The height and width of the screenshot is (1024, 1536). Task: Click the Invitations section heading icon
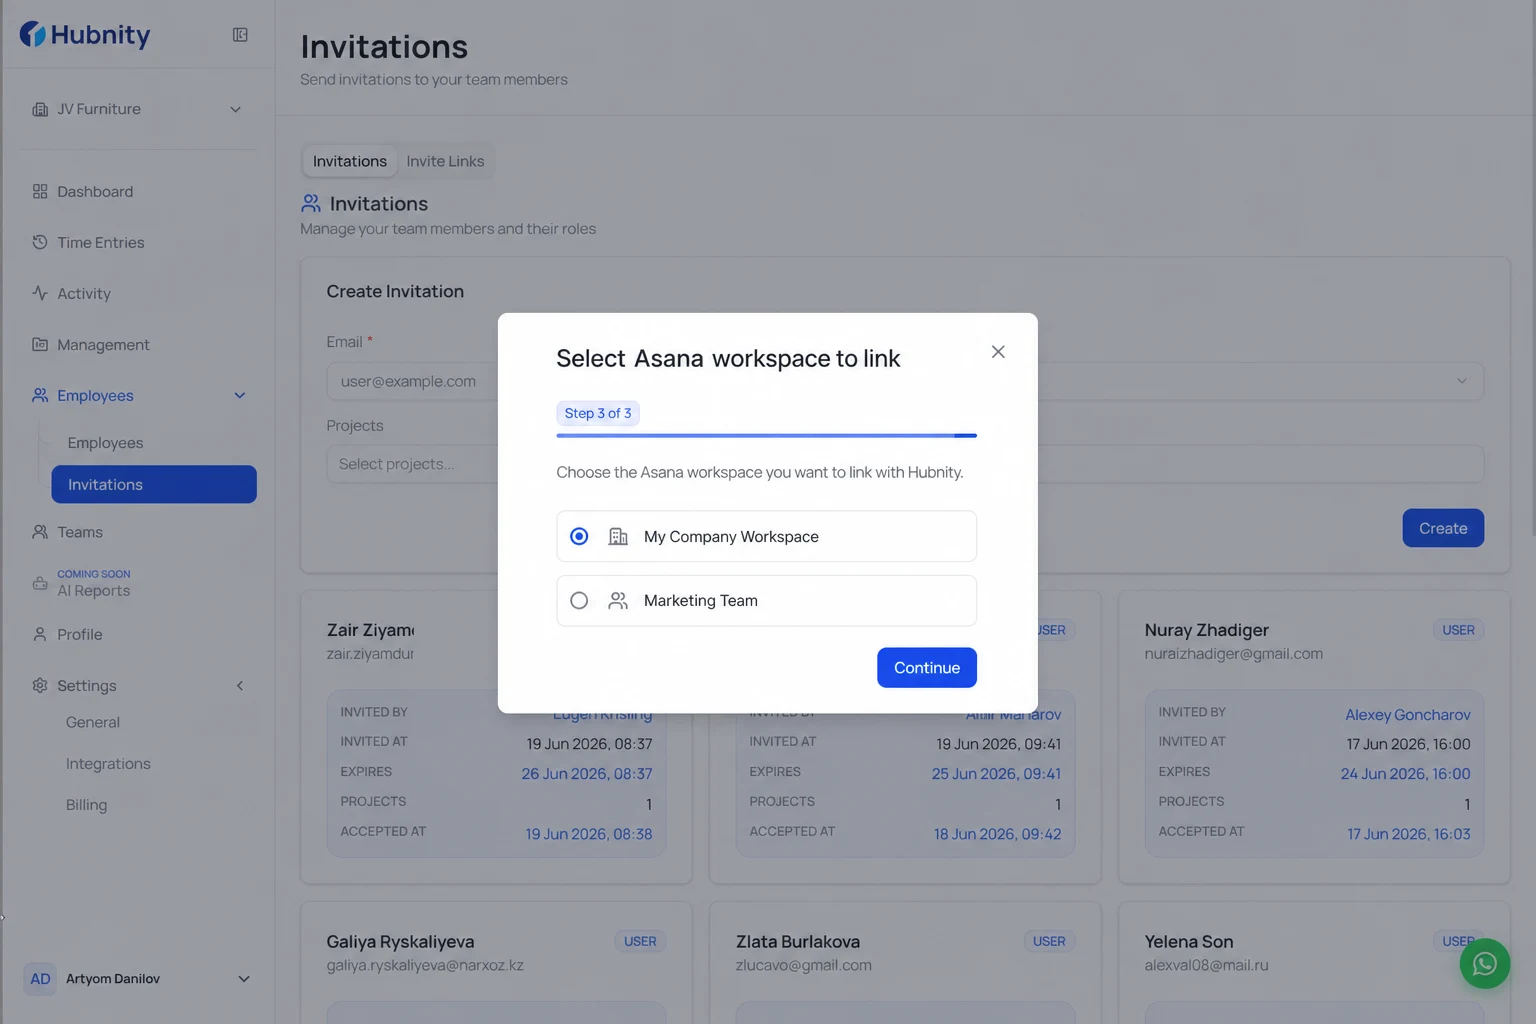(311, 203)
